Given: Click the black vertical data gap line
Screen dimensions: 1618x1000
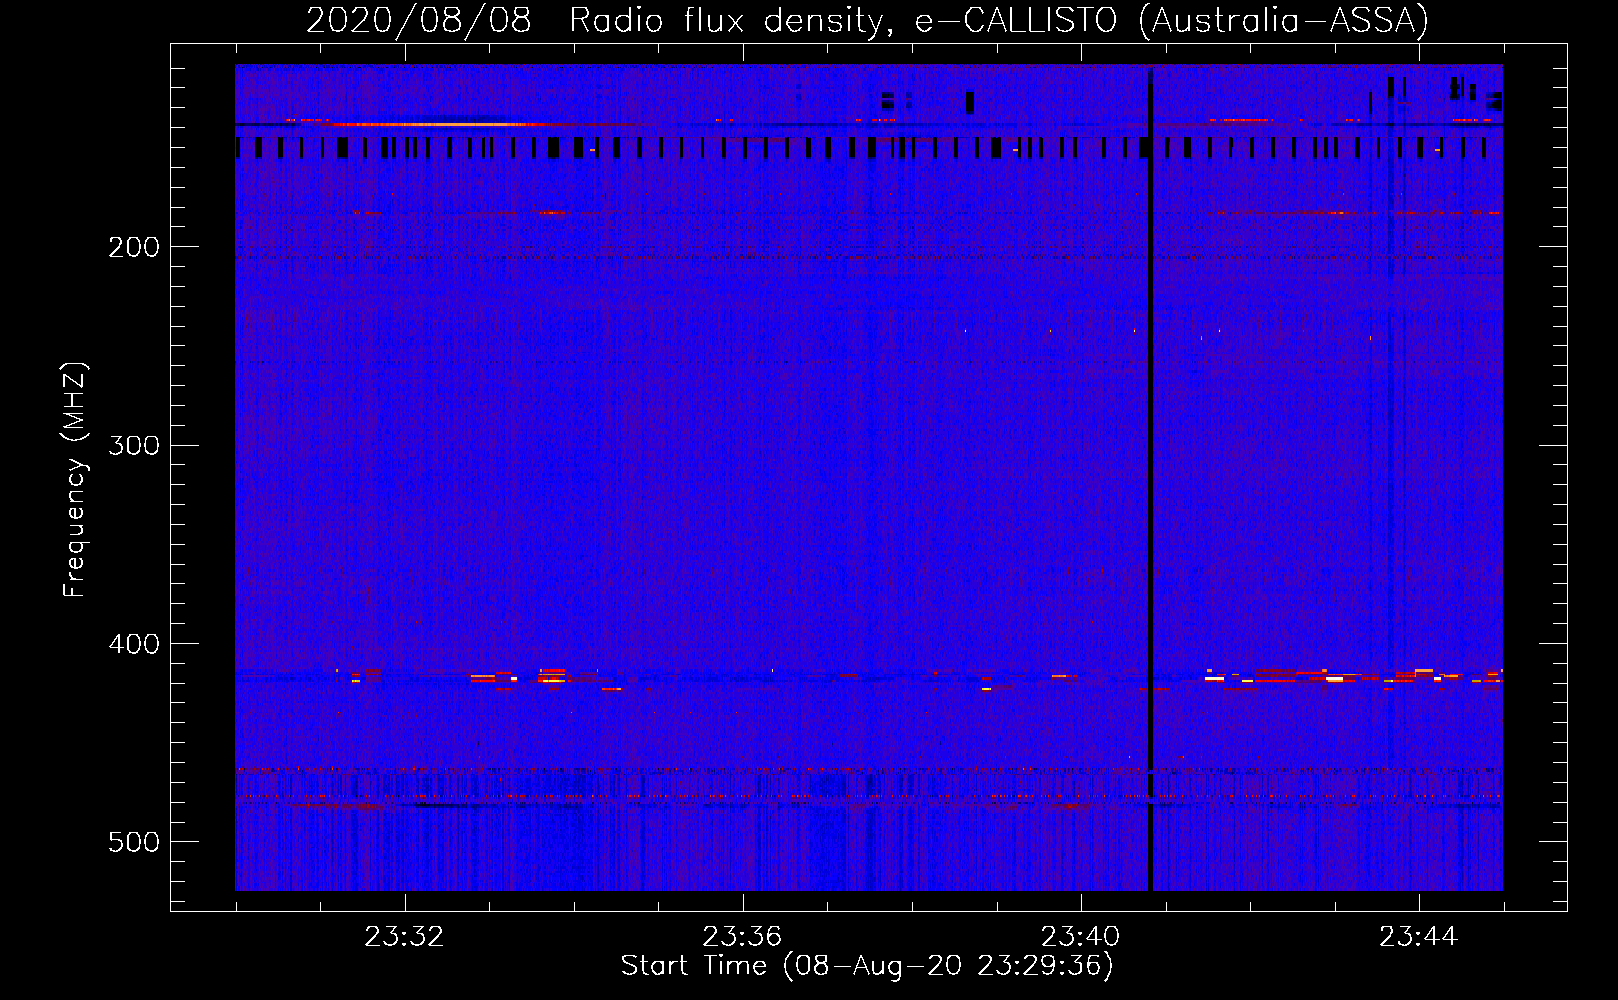Looking at the screenshot, I should [1150, 480].
